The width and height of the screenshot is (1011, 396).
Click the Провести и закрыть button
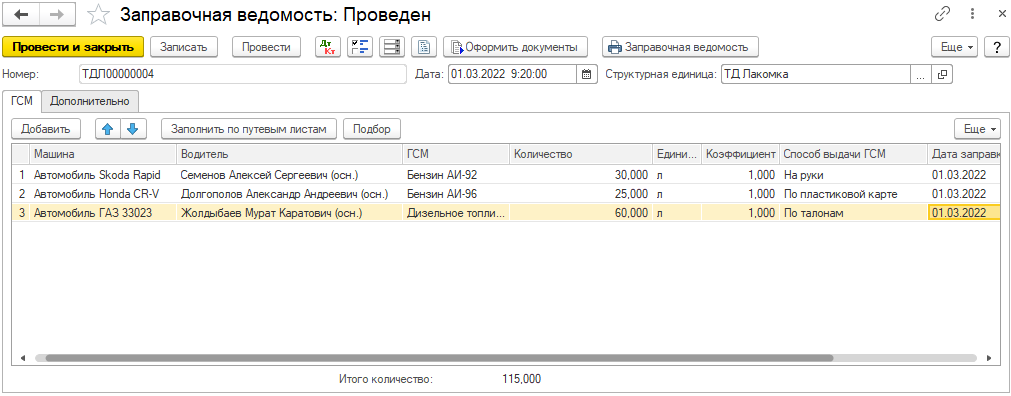(73, 47)
